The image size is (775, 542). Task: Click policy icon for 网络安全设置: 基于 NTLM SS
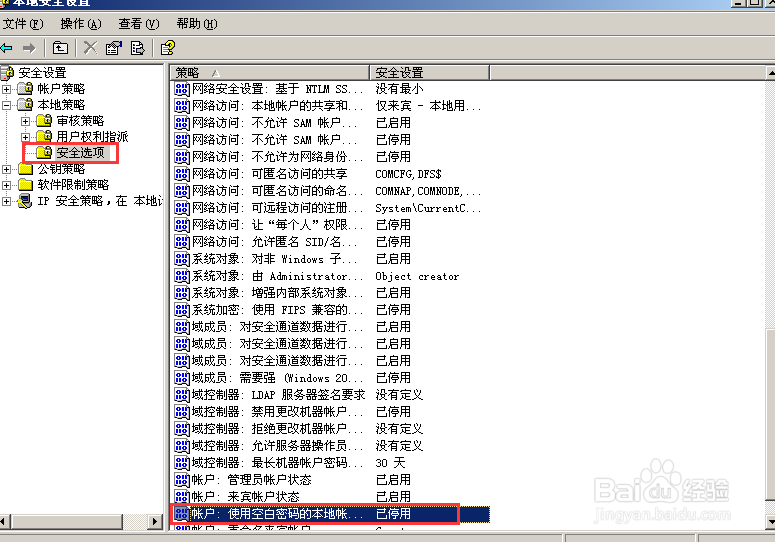coord(182,89)
